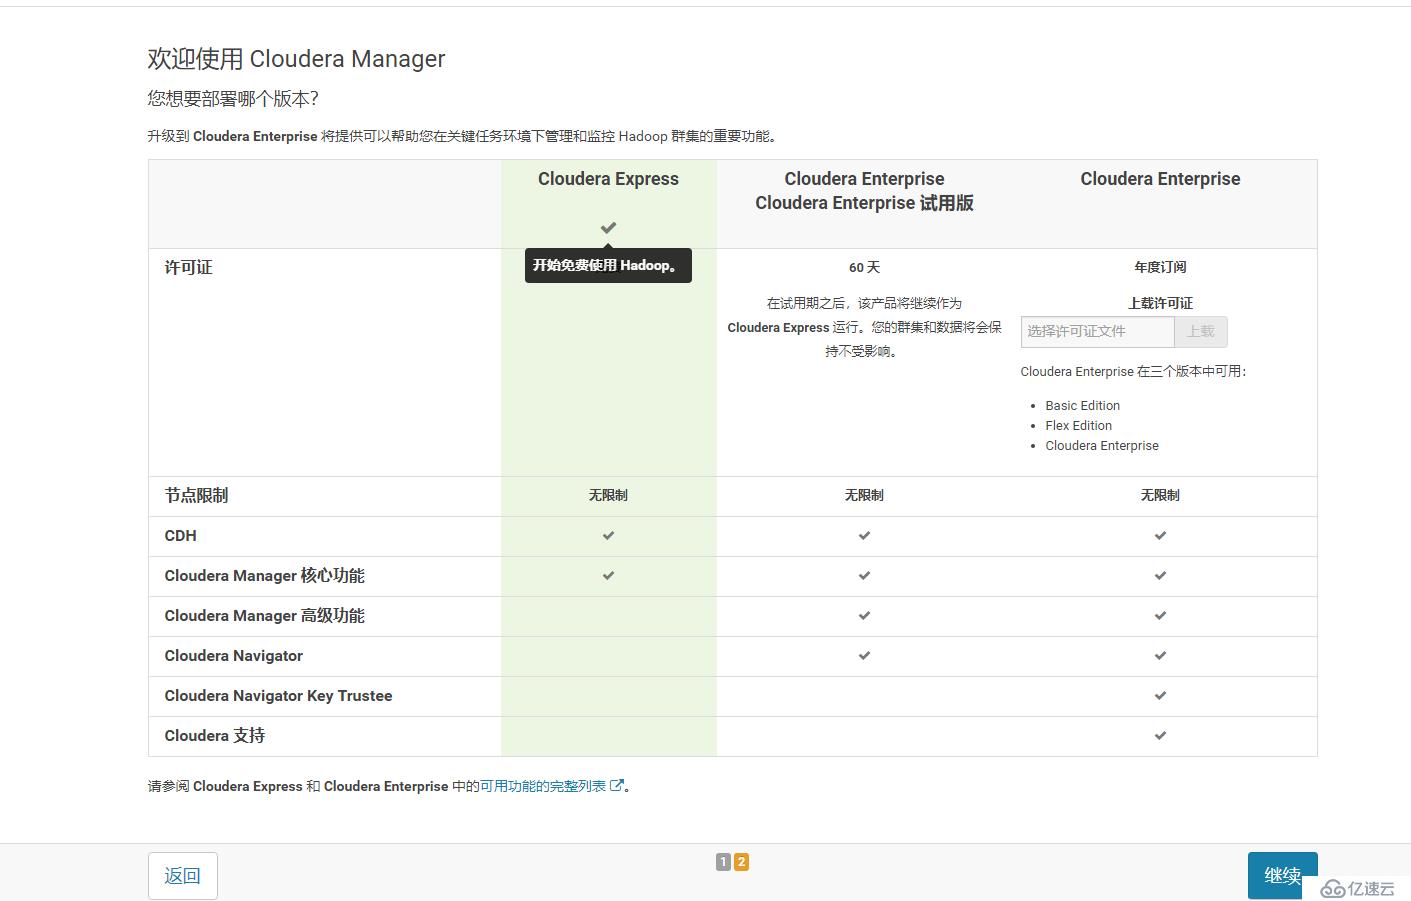
Task: Click the 60 天 trial duration text
Action: 864,267
